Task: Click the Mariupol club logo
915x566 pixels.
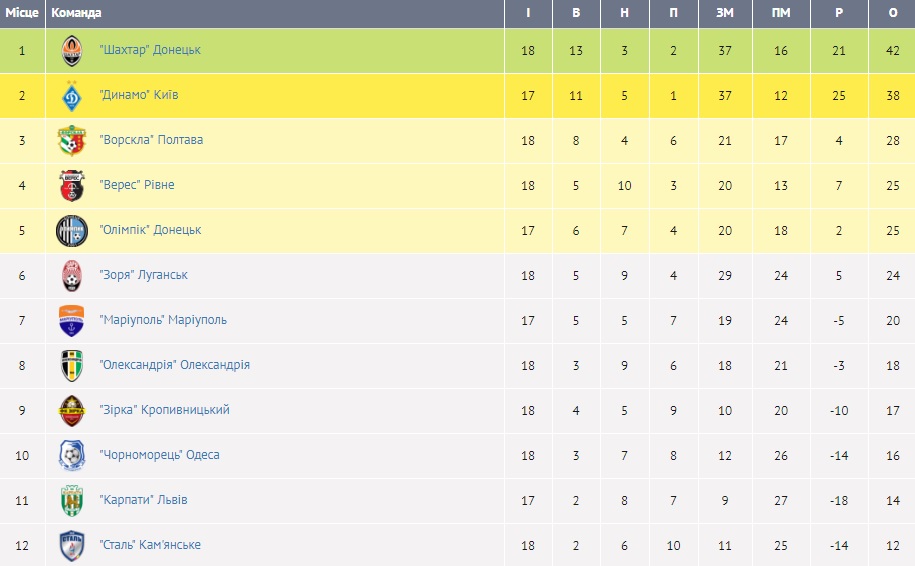Action: [x=72, y=320]
